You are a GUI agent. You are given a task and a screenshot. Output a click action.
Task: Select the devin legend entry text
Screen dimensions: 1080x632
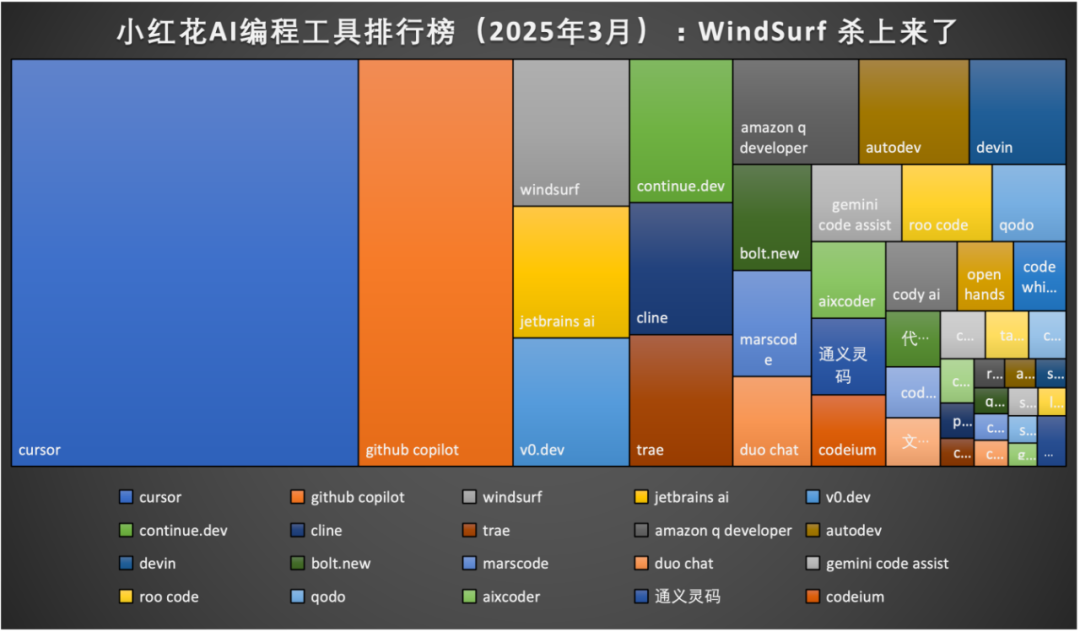tap(157, 563)
